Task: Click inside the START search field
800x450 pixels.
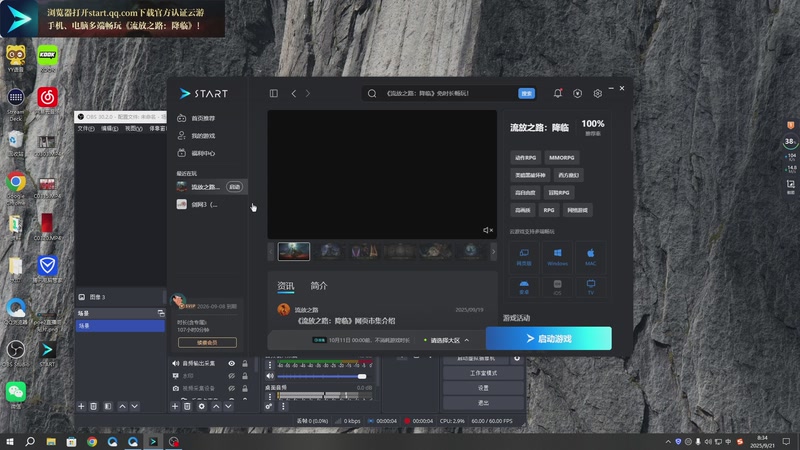Action: click(449, 93)
